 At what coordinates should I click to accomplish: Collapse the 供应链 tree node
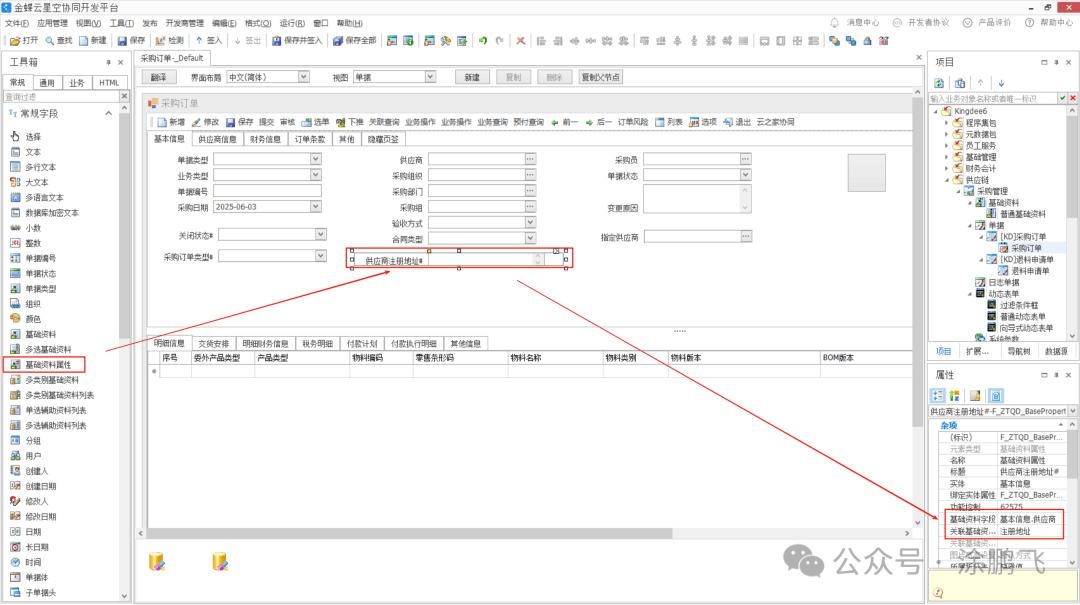[946, 180]
